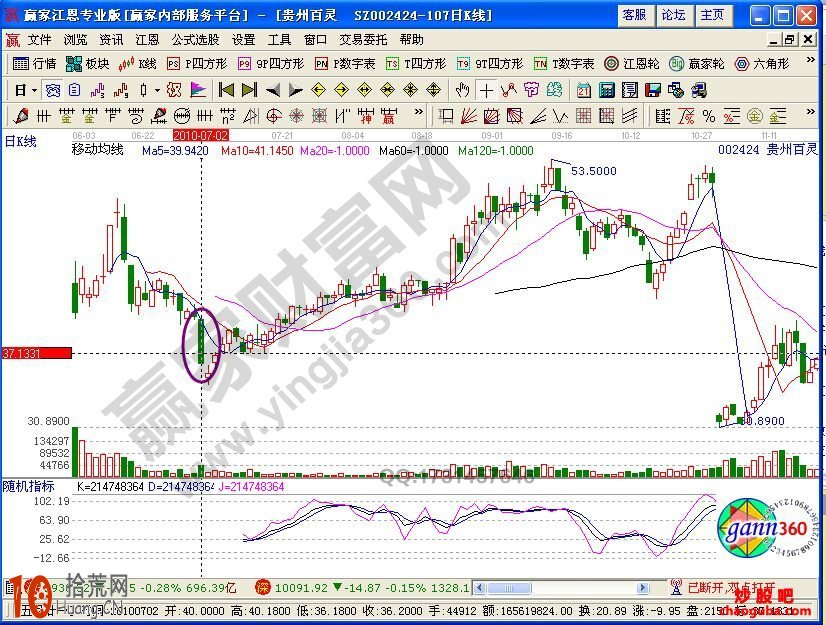Open the notepad document icon
This screenshot has height=625, width=826.
pyautogui.click(x=630, y=91)
